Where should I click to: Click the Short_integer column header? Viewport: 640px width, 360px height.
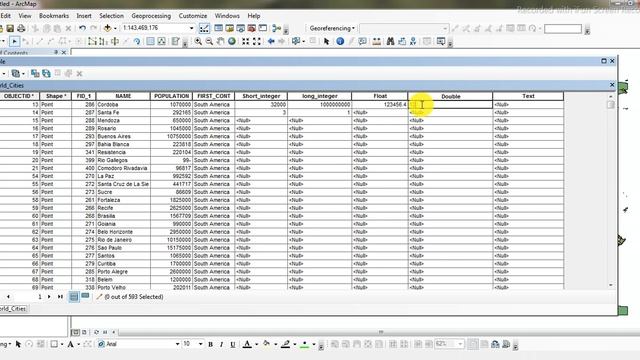pyautogui.click(x=261, y=96)
